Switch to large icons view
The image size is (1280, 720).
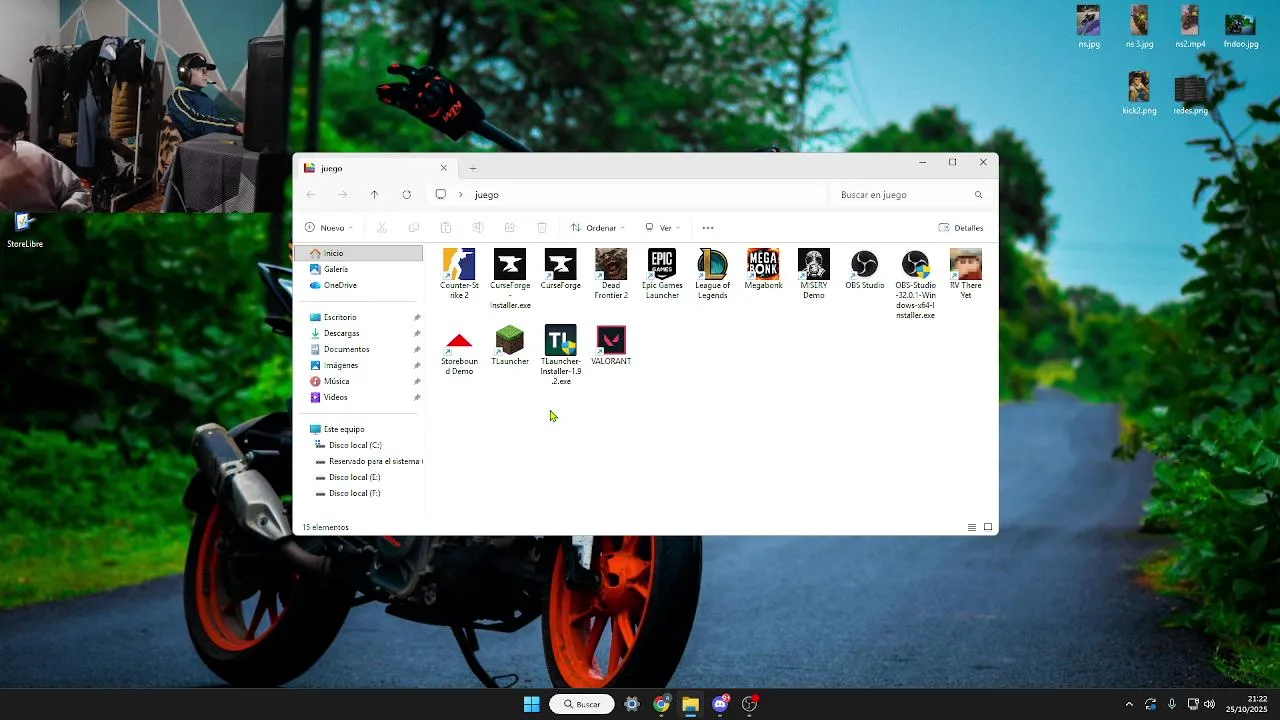click(988, 527)
